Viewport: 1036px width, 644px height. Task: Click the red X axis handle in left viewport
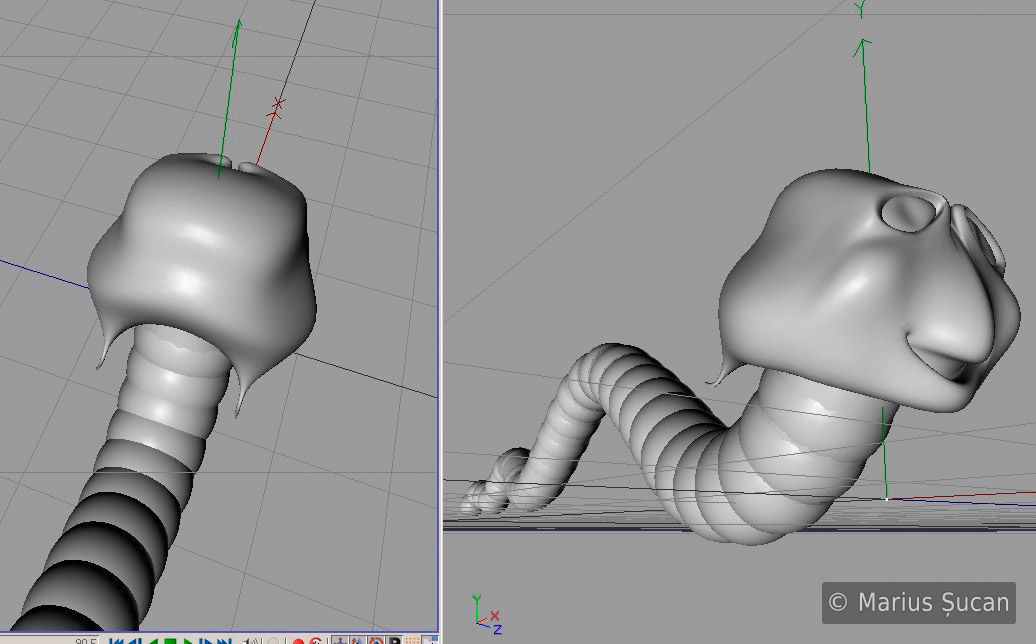coord(277,104)
